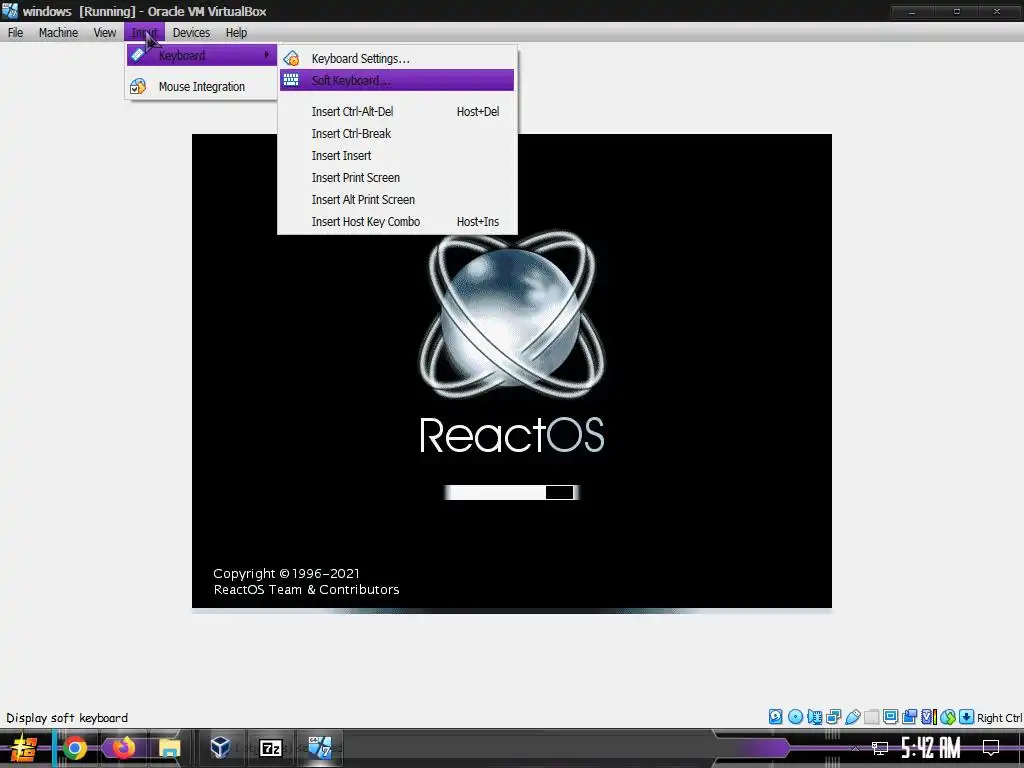Click the mouse integration status icon
1024x768 pixels.
pyautogui.click(x=948, y=717)
